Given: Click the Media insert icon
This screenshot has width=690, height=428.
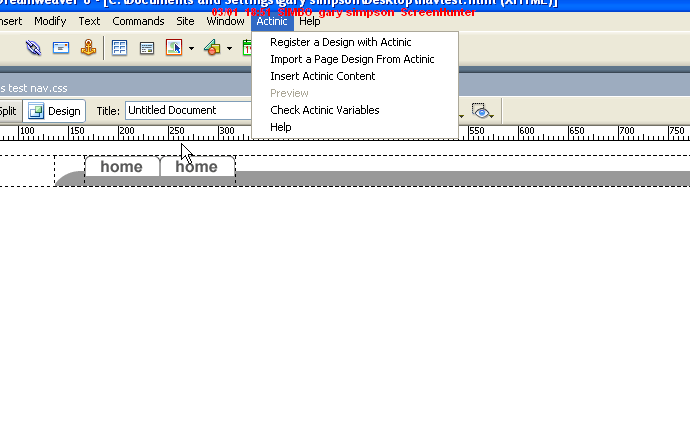Looking at the screenshot, I should pos(212,48).
